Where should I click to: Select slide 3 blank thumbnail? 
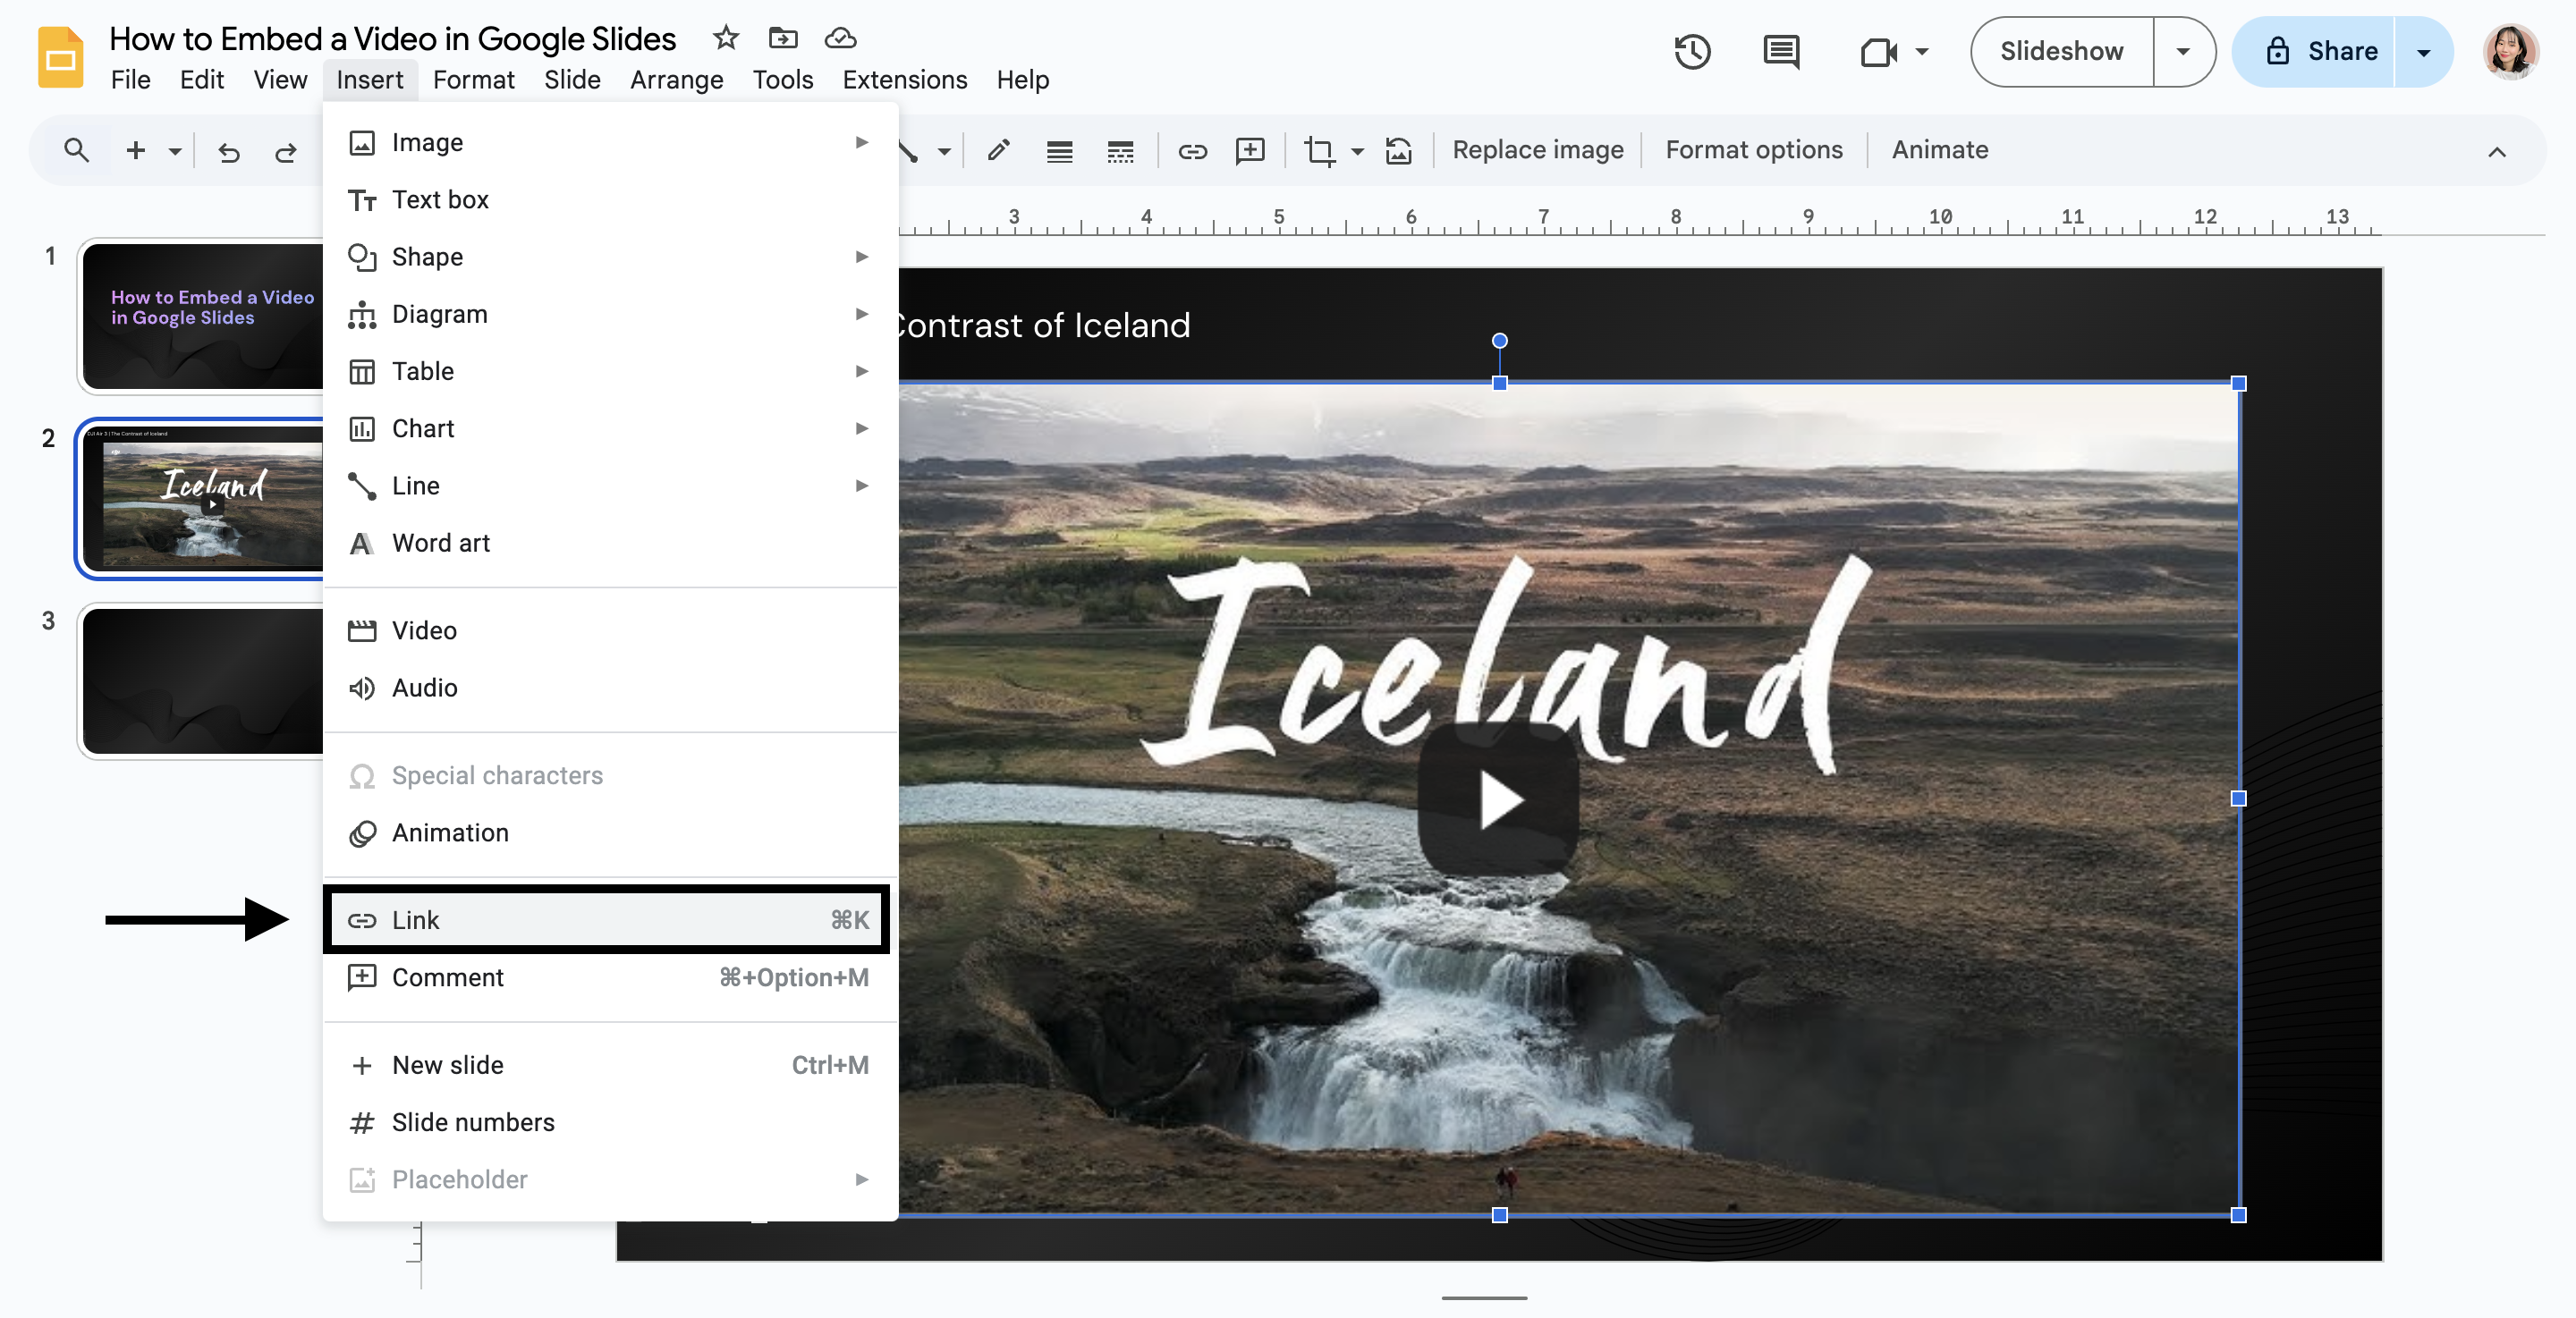pyautogui.click(x=203, y=681)
